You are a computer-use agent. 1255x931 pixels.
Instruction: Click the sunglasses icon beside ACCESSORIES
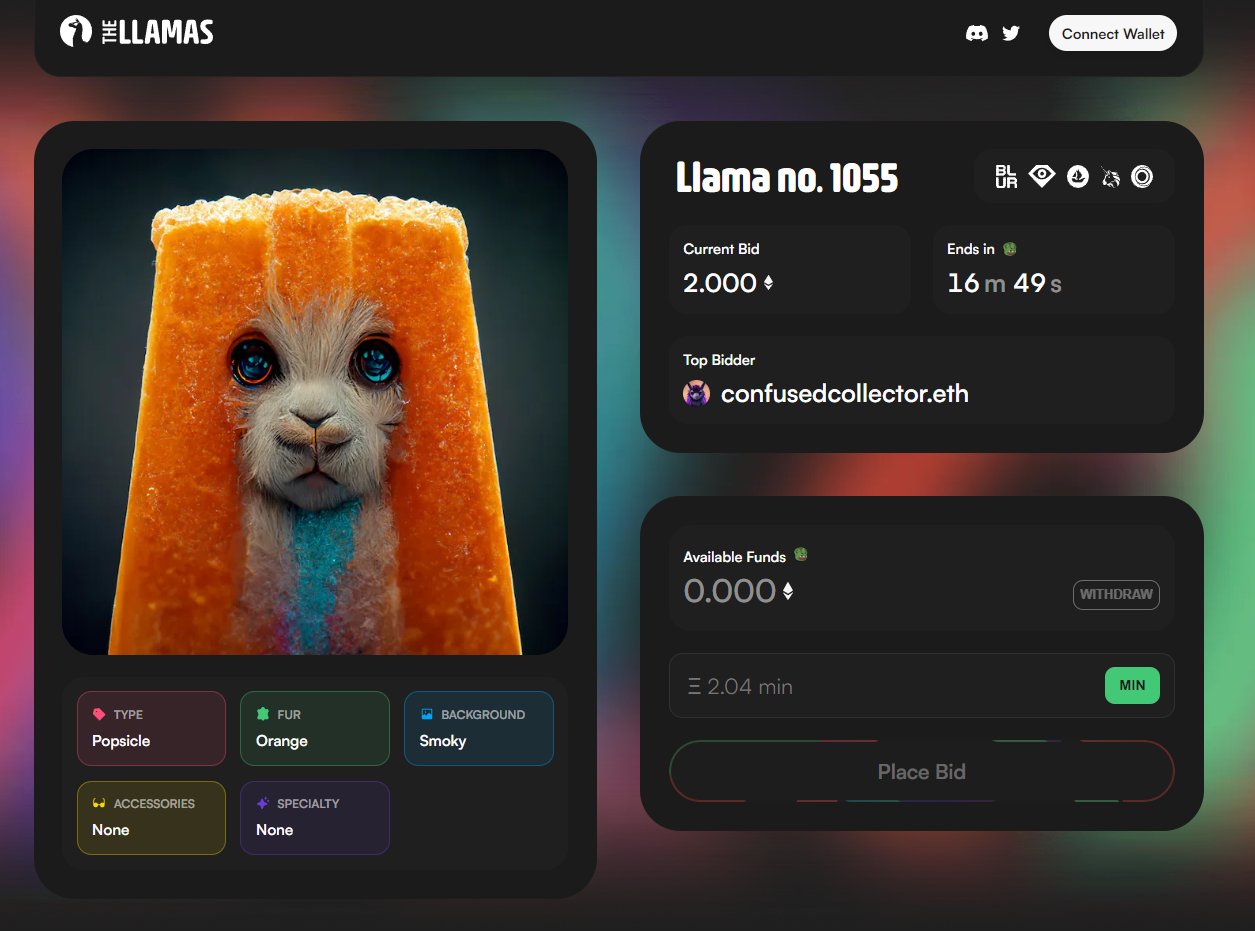99,803
